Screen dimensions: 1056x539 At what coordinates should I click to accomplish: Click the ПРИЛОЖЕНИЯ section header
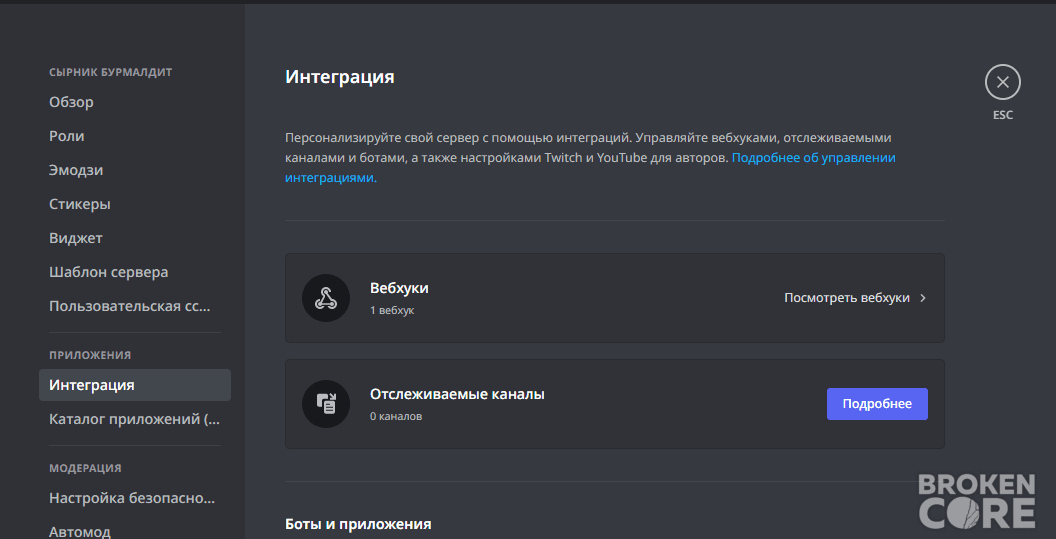[x=90, y=355]
